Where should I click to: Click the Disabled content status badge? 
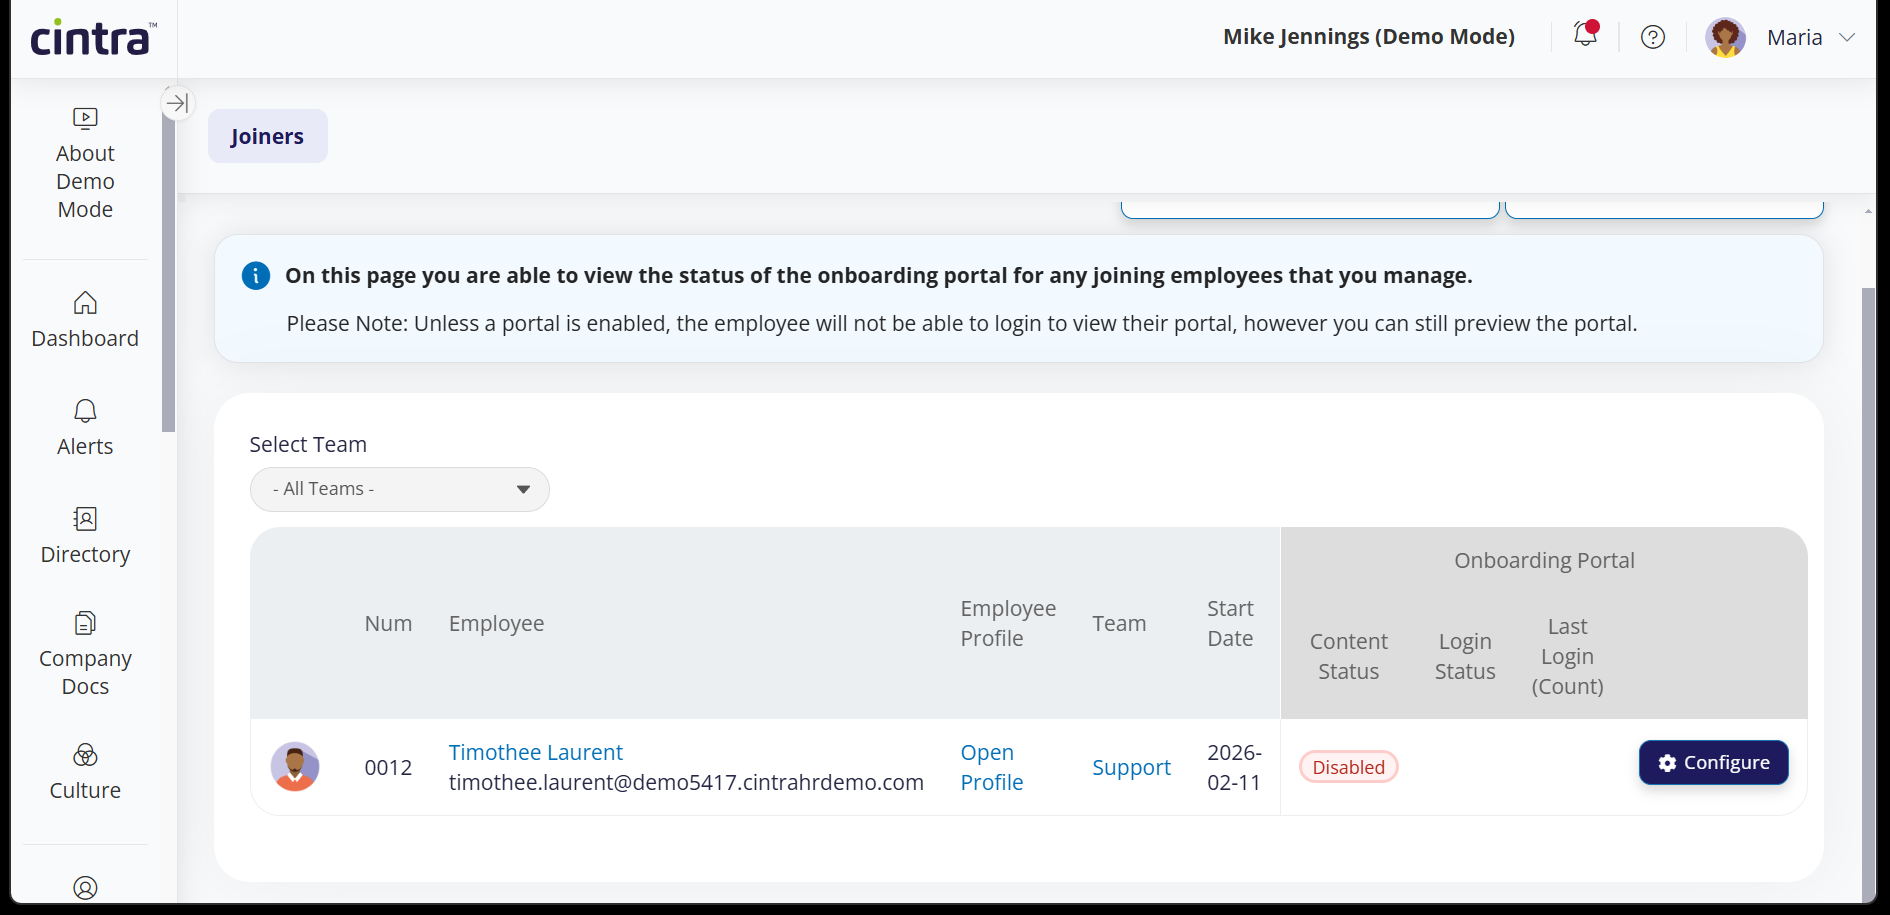coord(1348,767)
